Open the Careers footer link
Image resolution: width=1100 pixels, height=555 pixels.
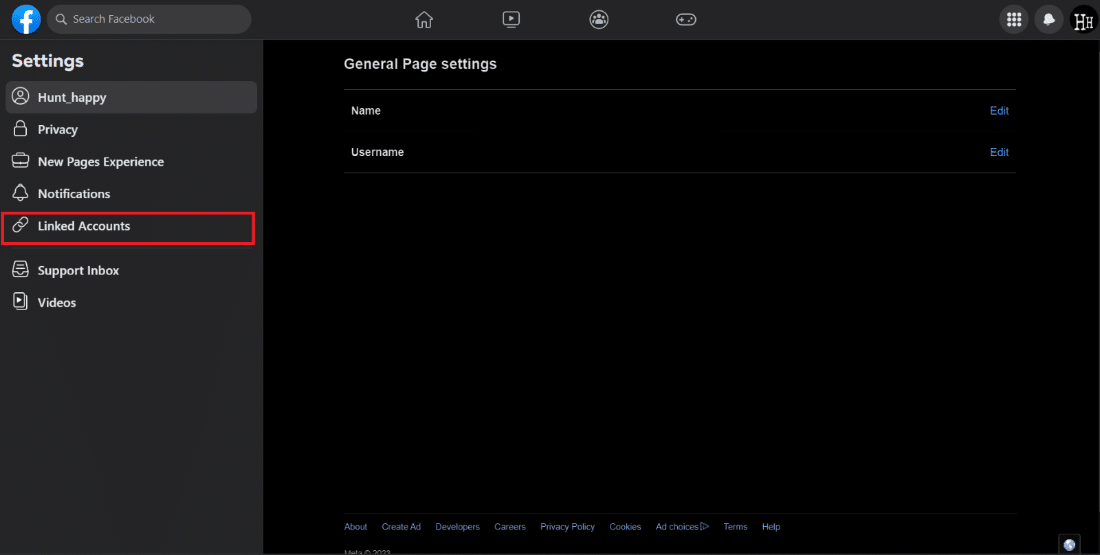510,527
